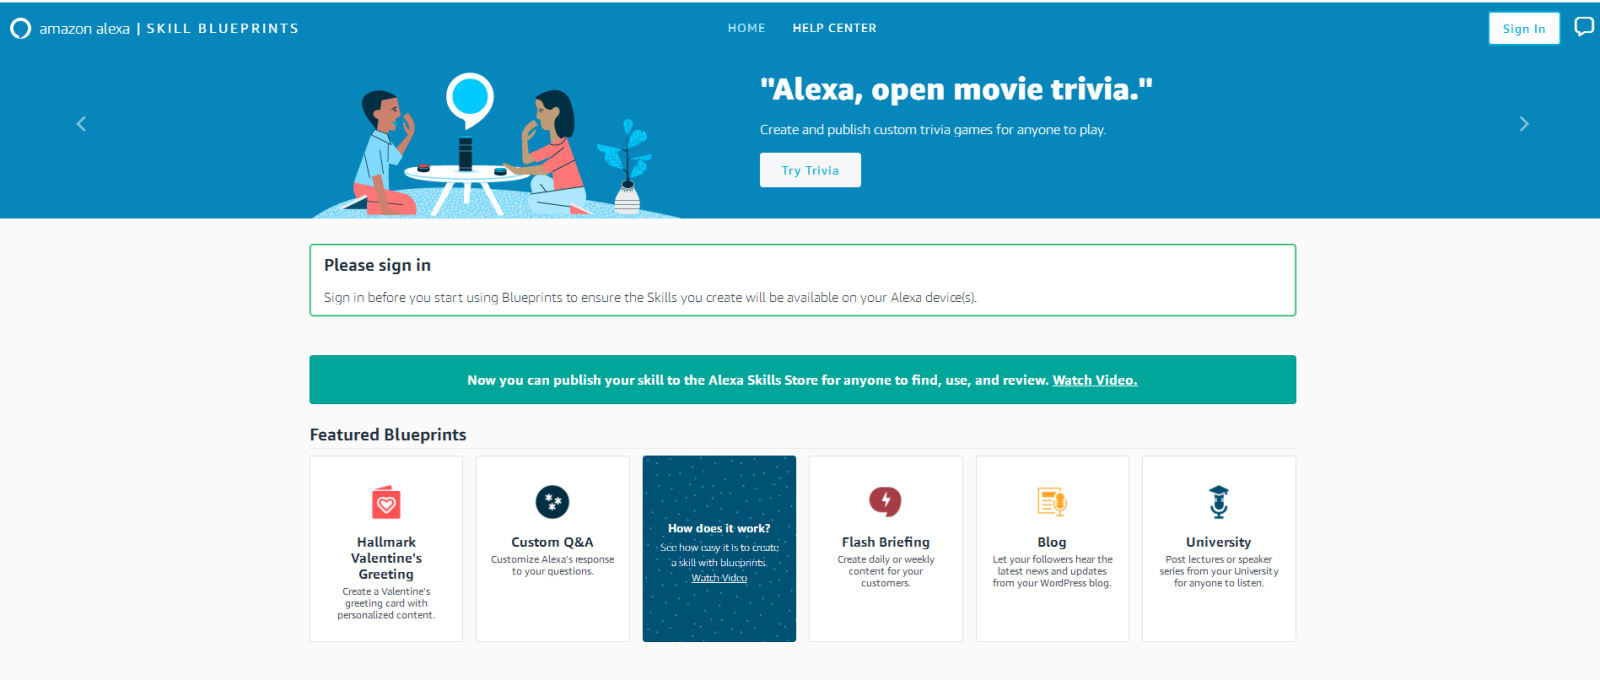This screenshot has width=1600, height=680.
Task: Select the Blog blueprint title
Action: (x=1052, y=542)
